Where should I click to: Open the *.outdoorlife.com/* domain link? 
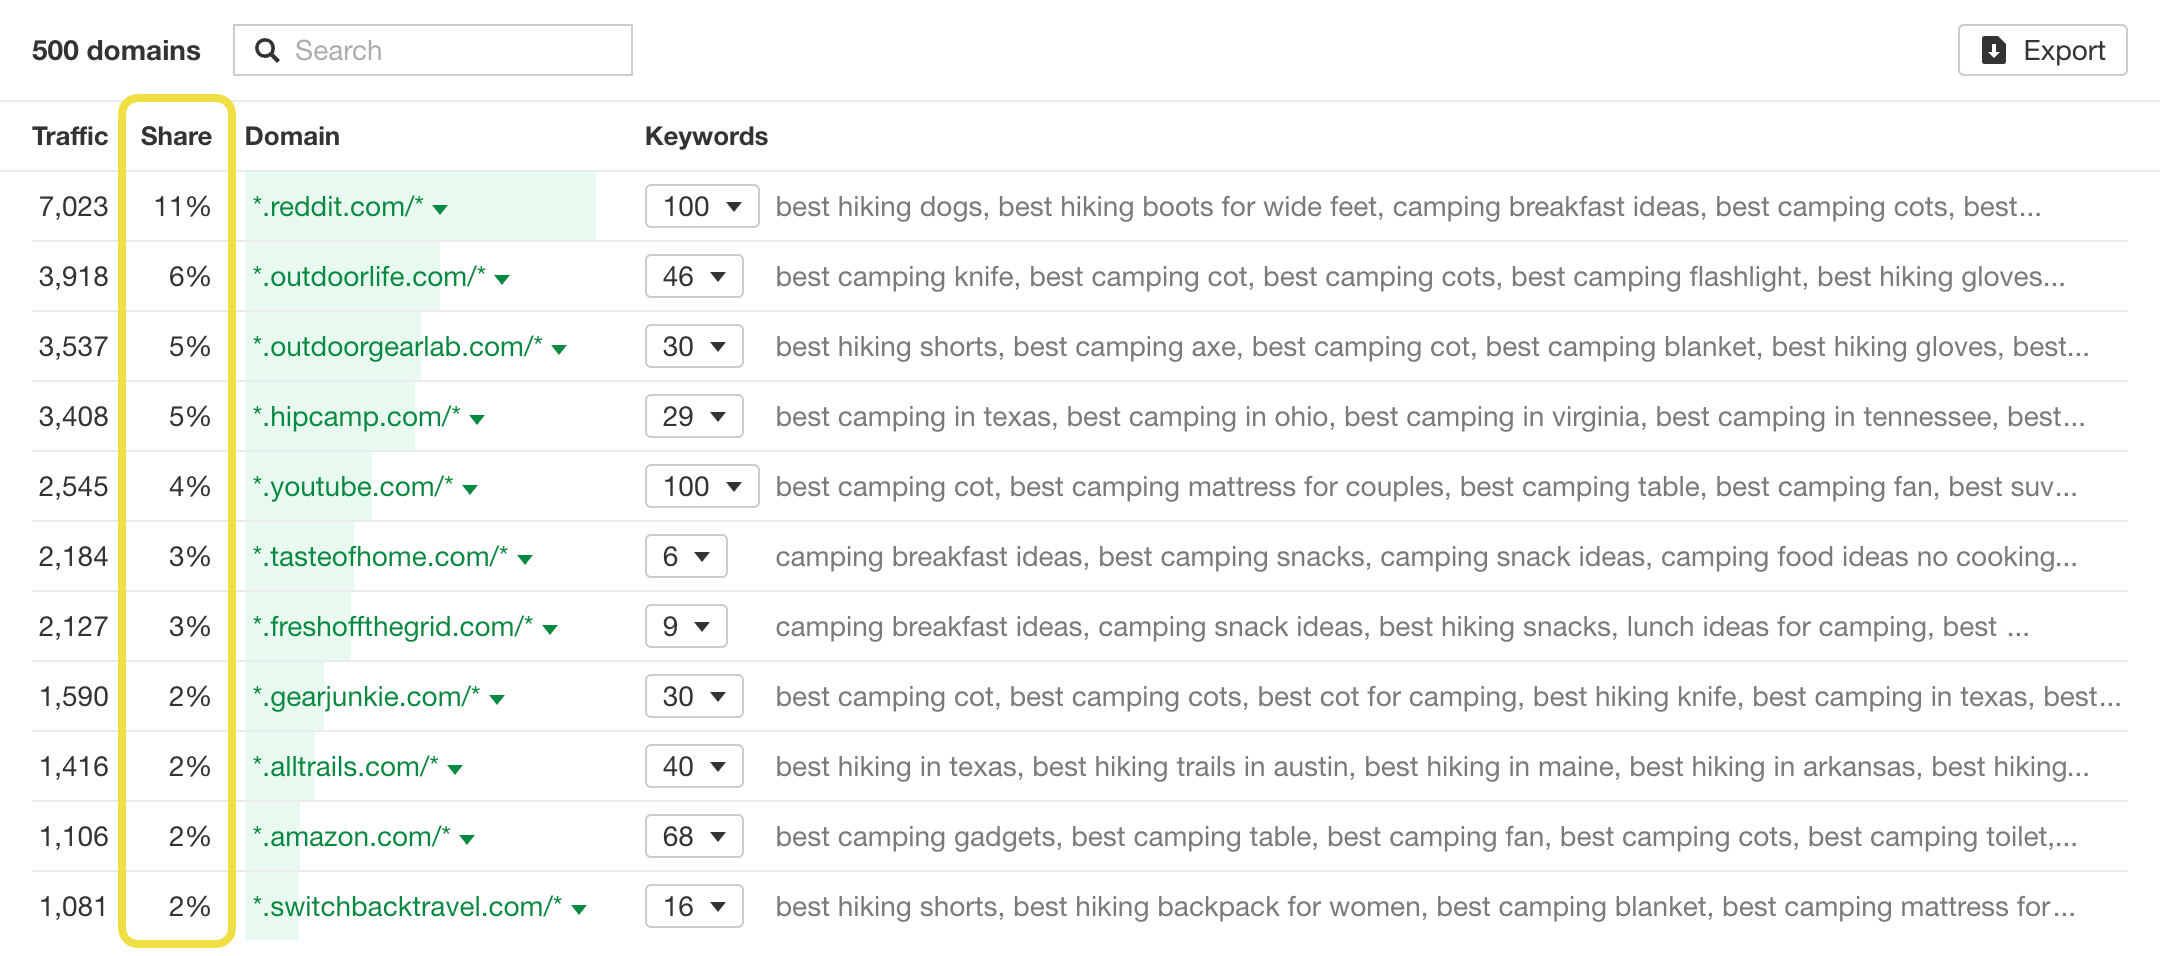click(369, 276)
